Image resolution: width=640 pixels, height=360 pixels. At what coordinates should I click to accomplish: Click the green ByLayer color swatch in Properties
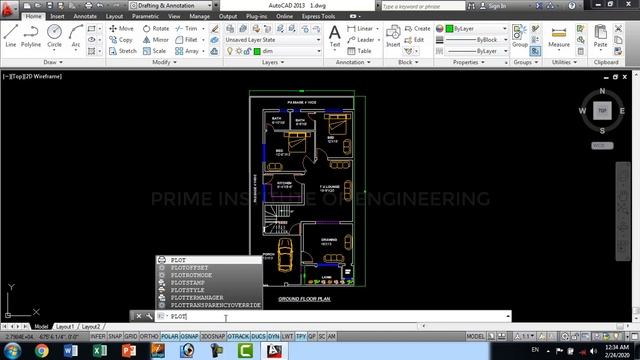pos(449,29)
